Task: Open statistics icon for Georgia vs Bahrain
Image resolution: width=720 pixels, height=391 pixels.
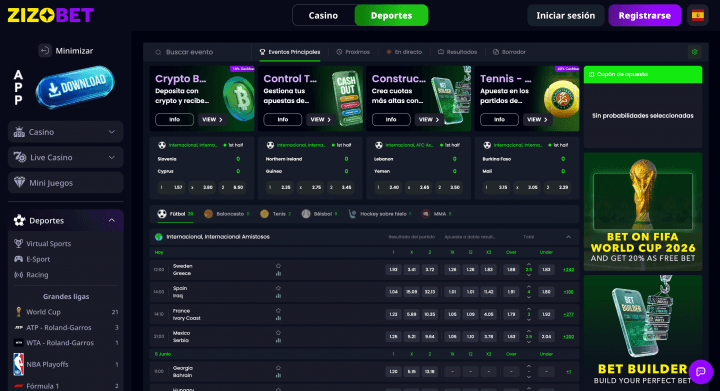Action: [278, 375]
